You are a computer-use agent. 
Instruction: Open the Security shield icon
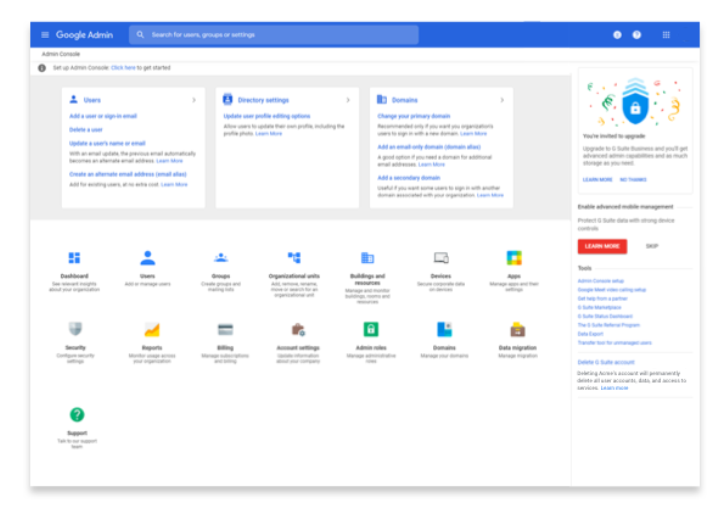(x=74, y=329)
